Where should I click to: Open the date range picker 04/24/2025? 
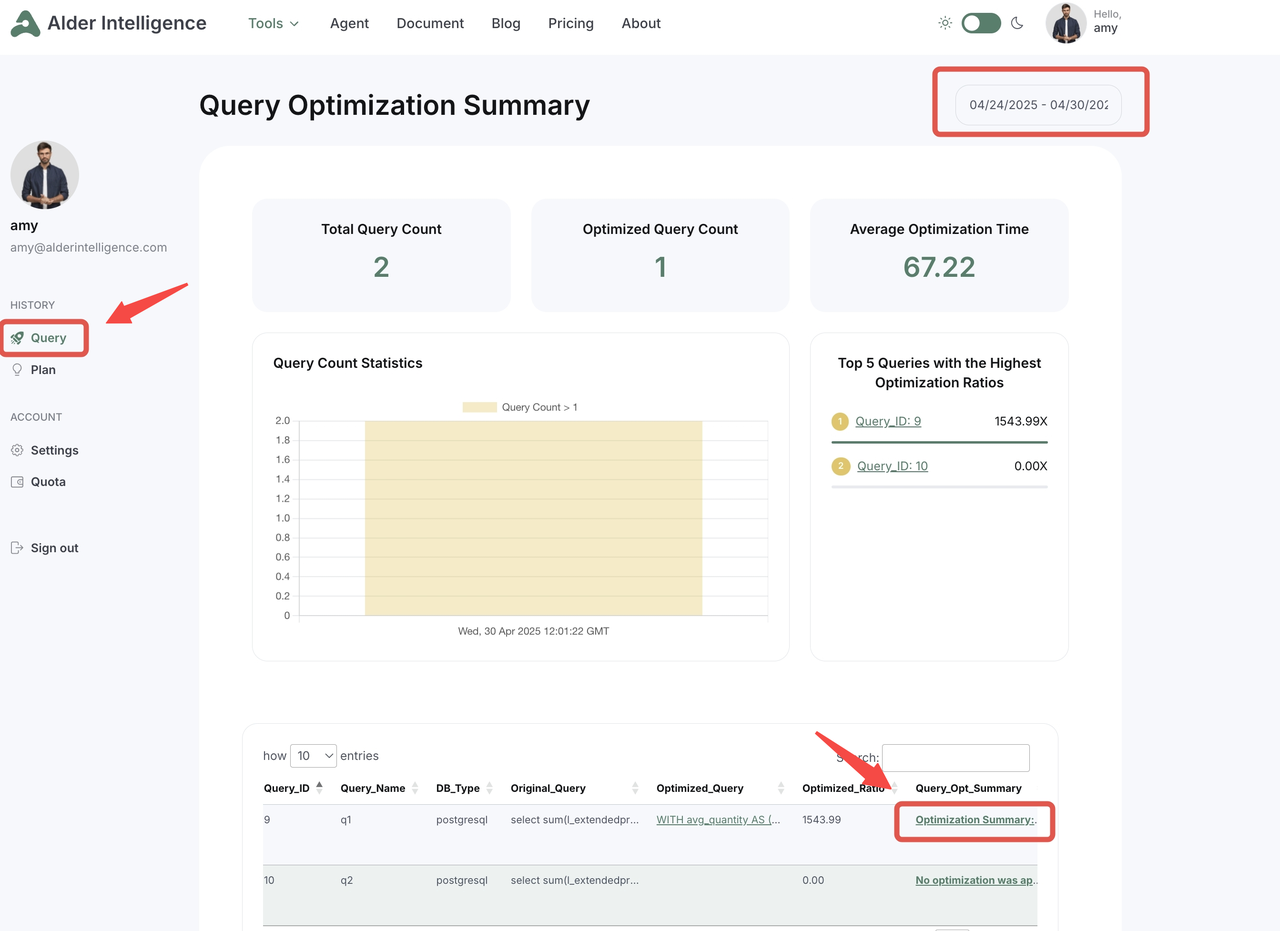coord(1038,105)
